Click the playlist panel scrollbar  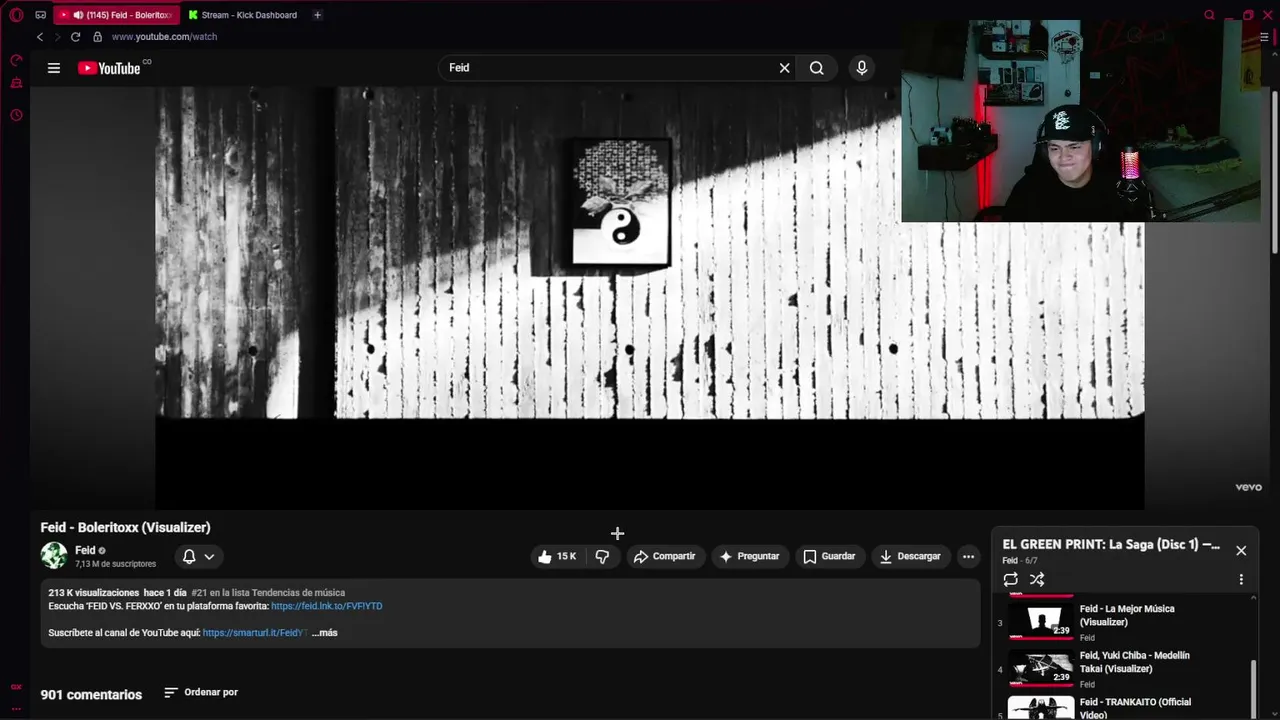[1251, 688]
